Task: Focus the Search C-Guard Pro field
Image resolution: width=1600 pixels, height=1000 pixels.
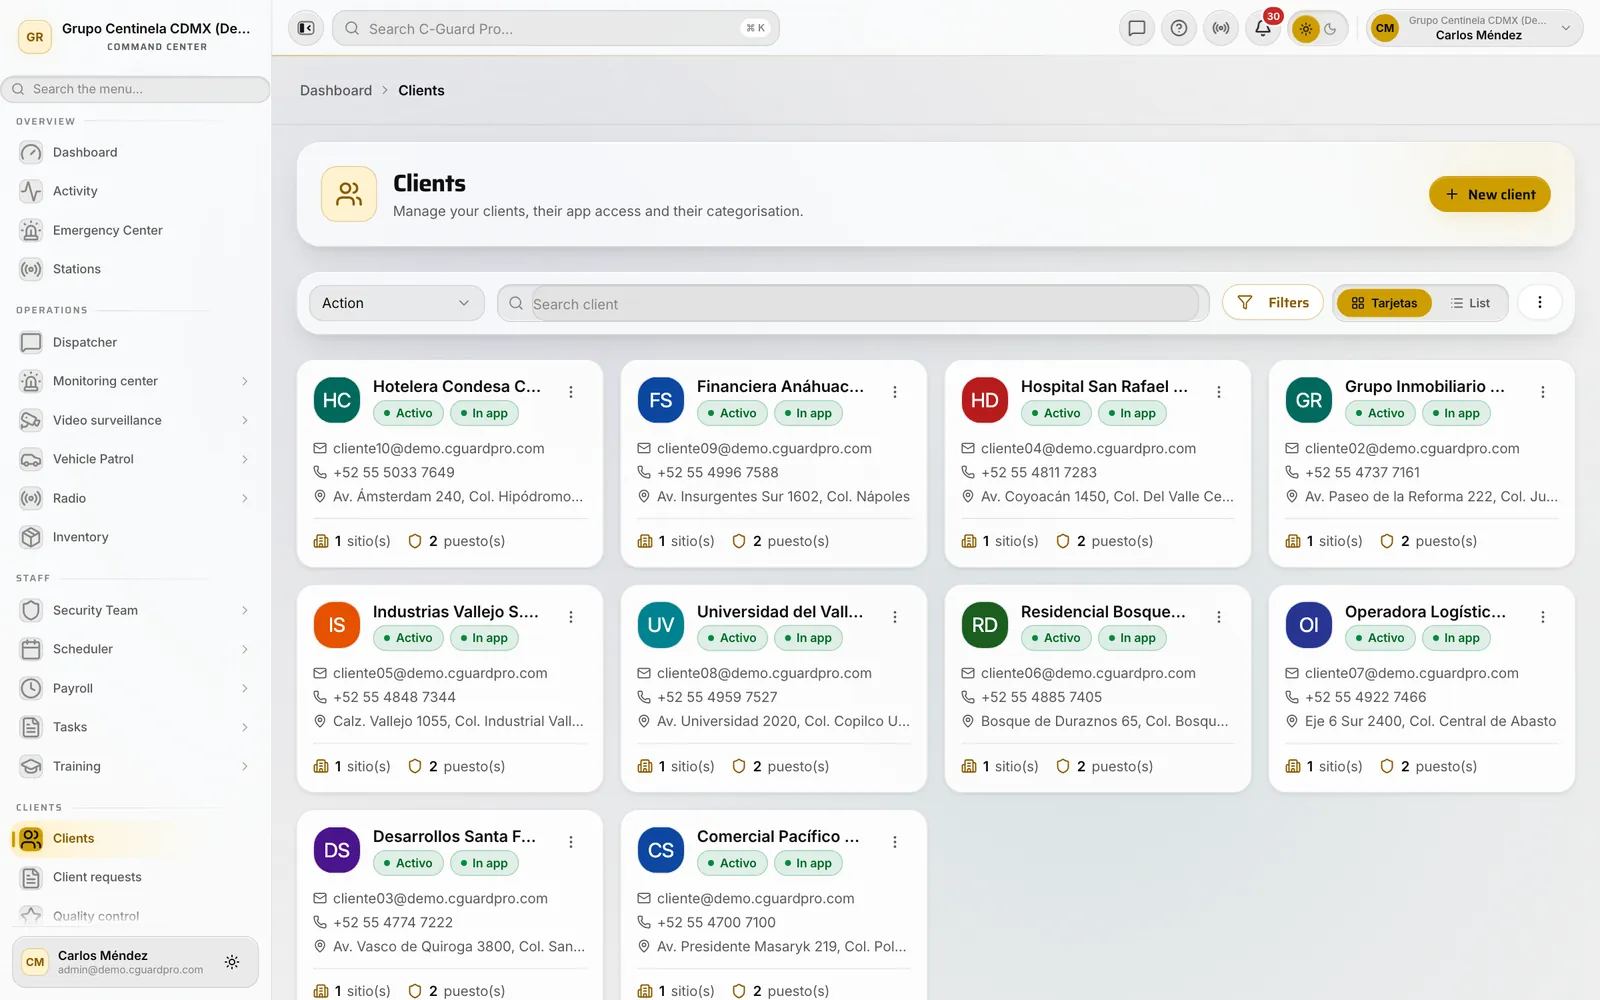Action: point(556,28)
